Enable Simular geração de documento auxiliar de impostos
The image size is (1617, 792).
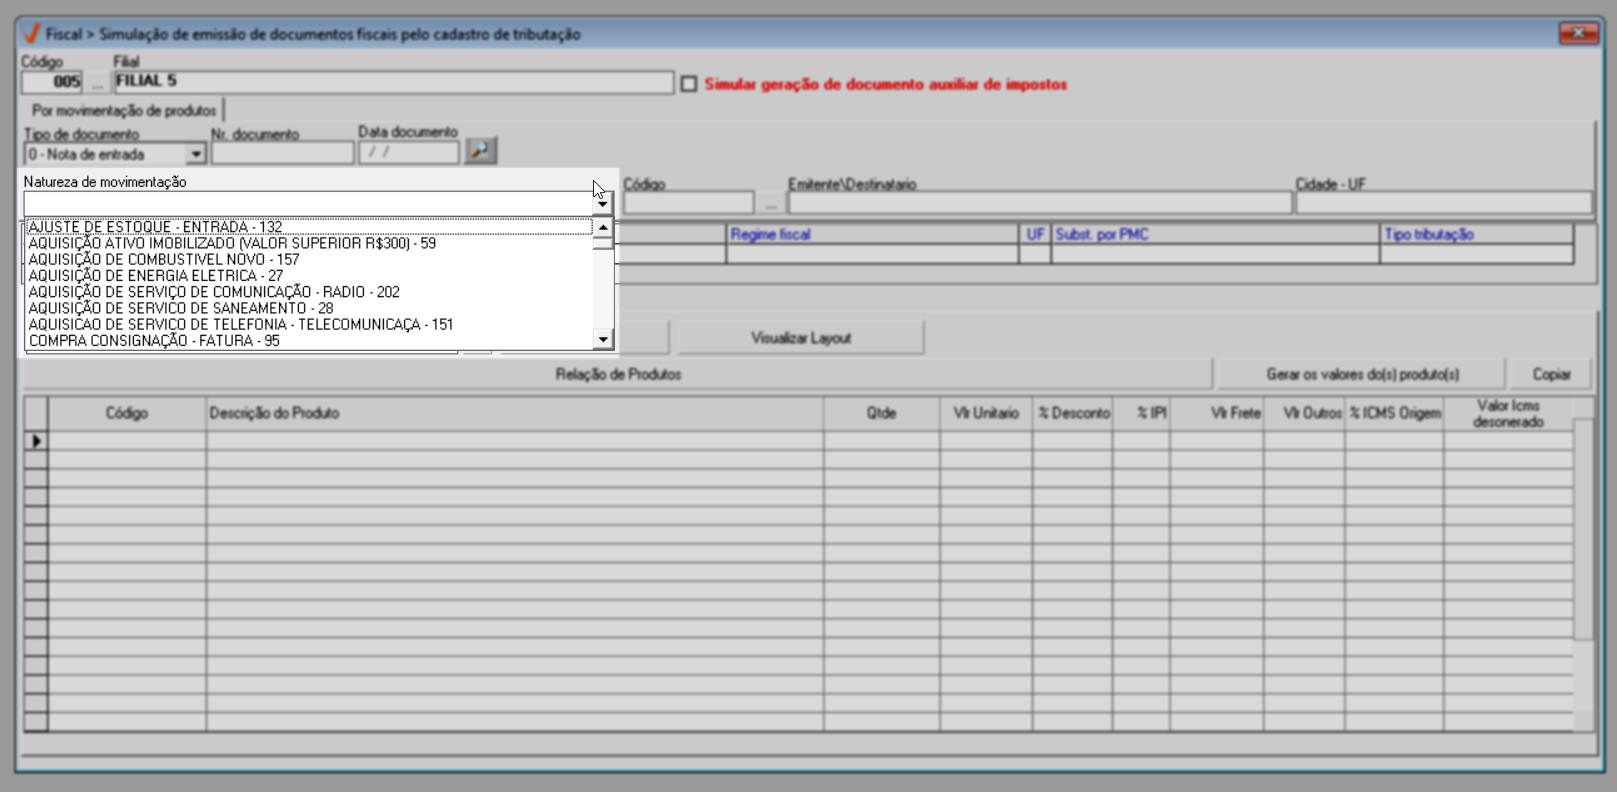pyautogui.click(x=689, y=84)
